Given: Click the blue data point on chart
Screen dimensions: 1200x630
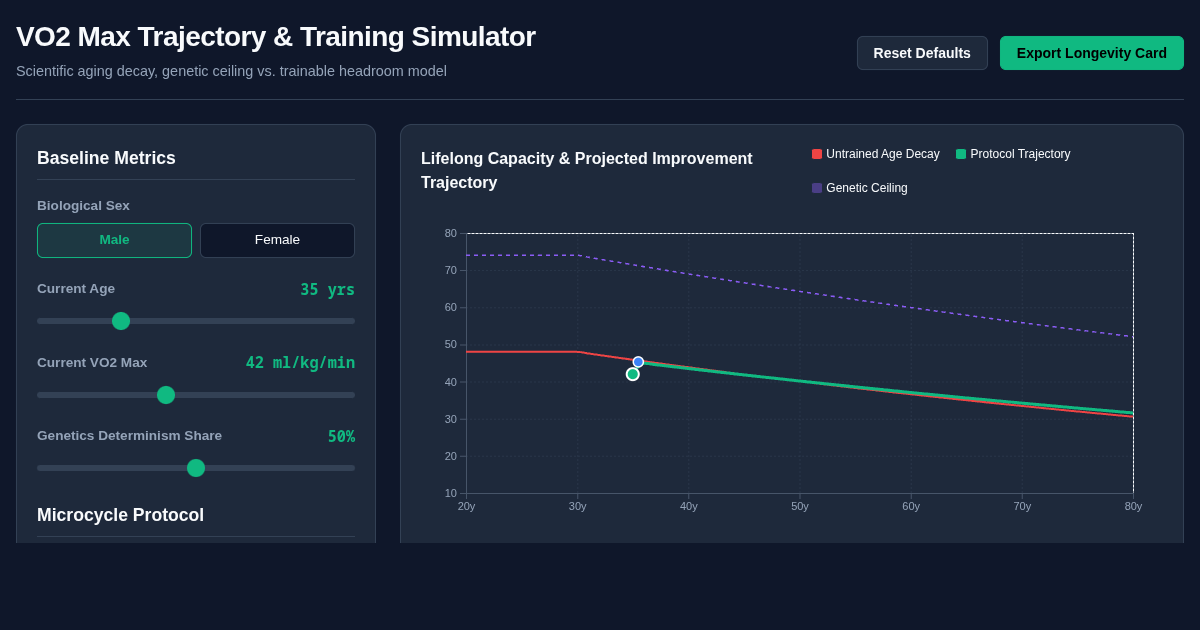Looking at the screenshot, I should tap(638, 362).
